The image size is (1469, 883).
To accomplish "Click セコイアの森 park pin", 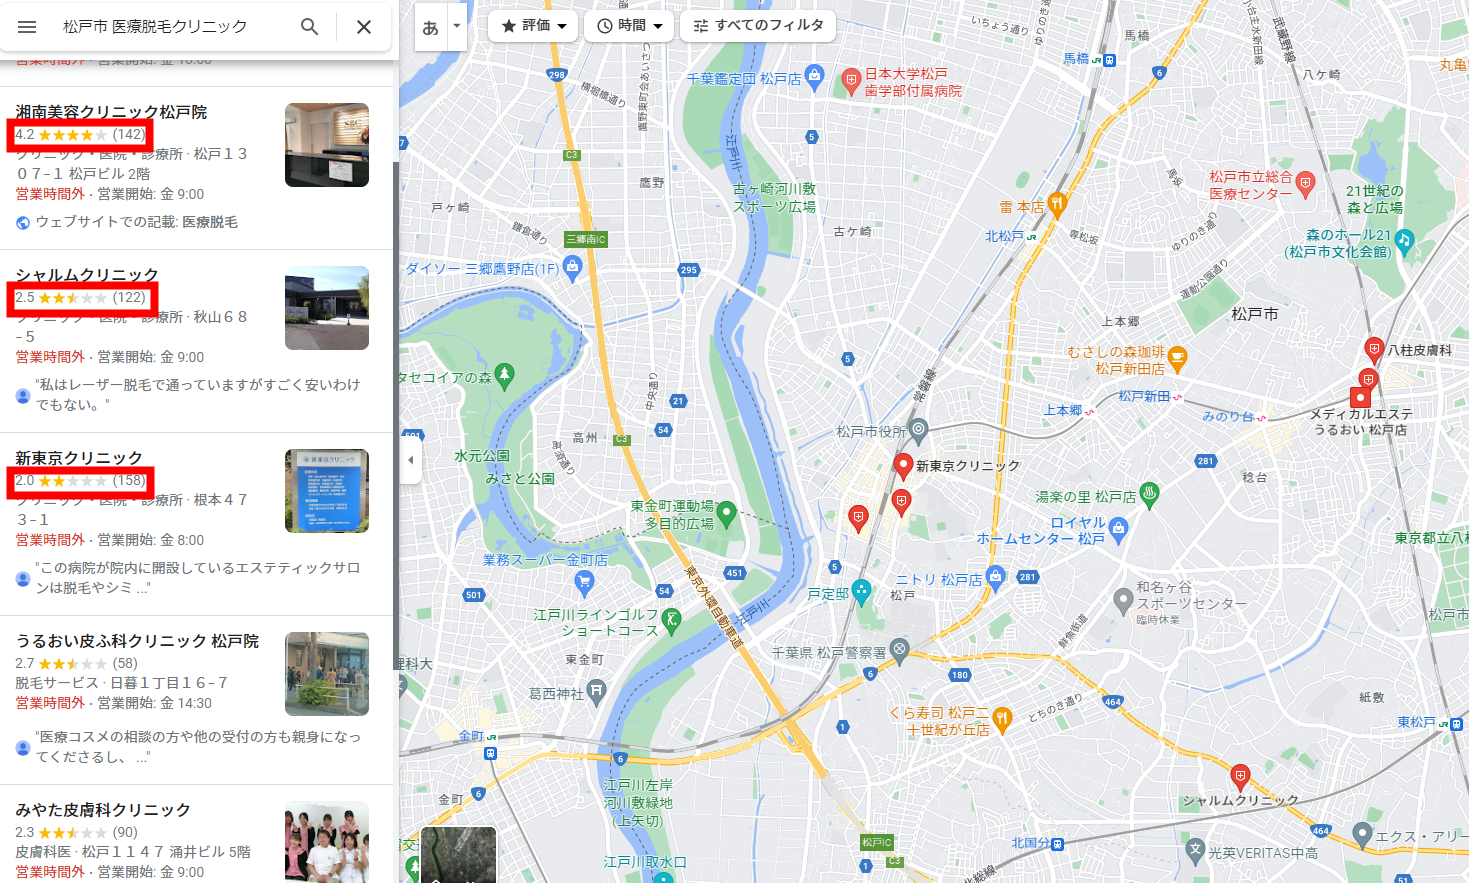I will [505, 375].
